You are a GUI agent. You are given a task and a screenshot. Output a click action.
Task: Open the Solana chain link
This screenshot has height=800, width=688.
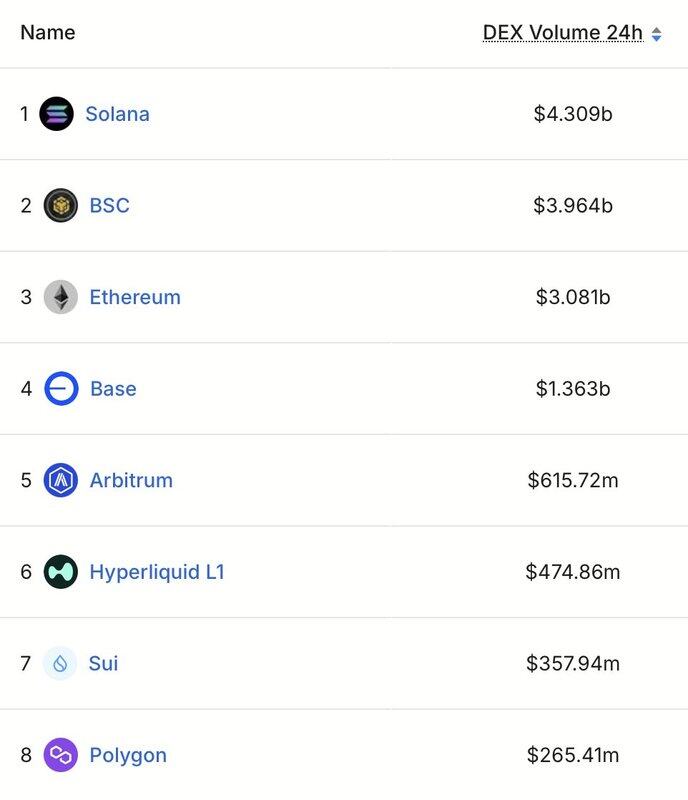117,114
